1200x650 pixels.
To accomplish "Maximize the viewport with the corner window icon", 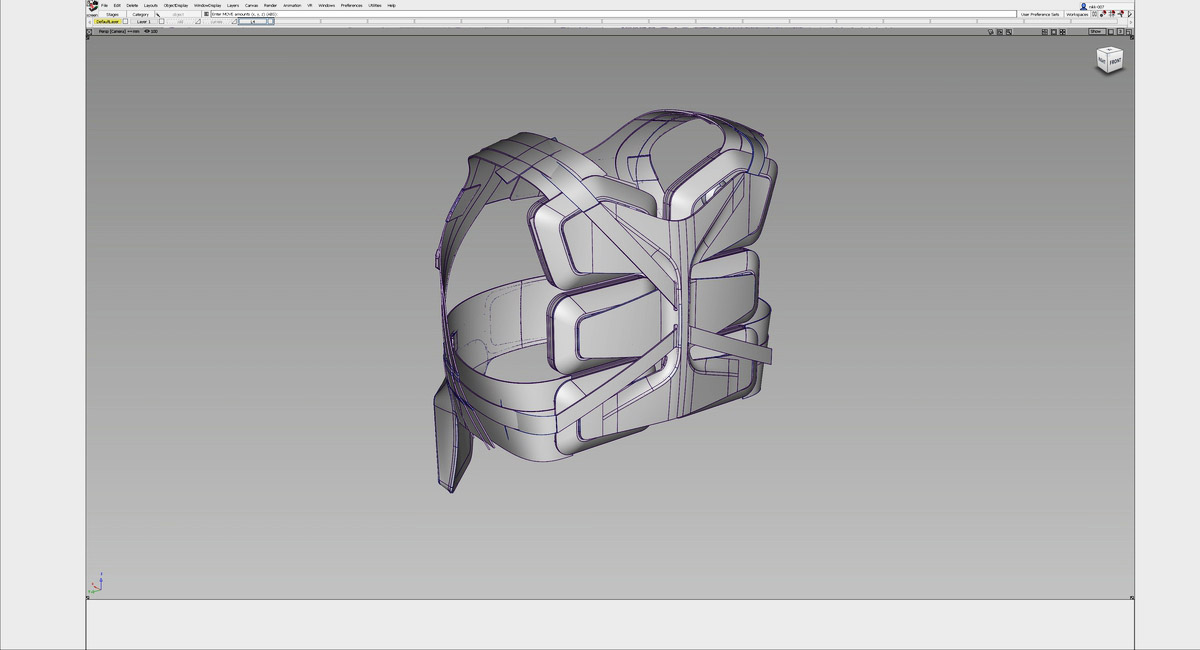I will [1127, 32].
